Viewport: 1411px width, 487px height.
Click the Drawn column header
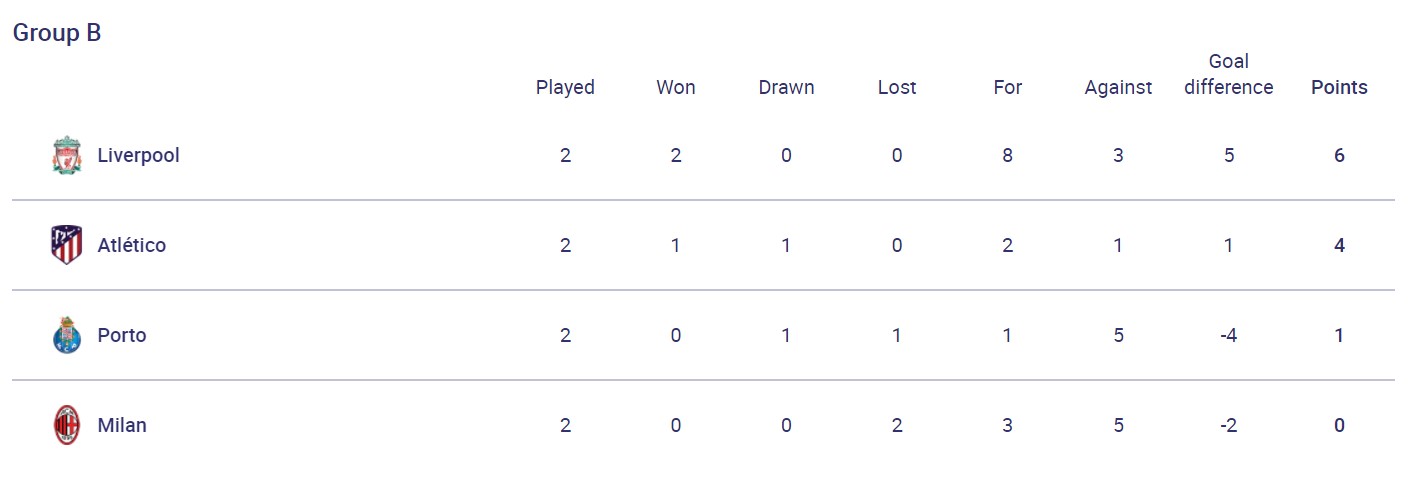coord(786,88)
